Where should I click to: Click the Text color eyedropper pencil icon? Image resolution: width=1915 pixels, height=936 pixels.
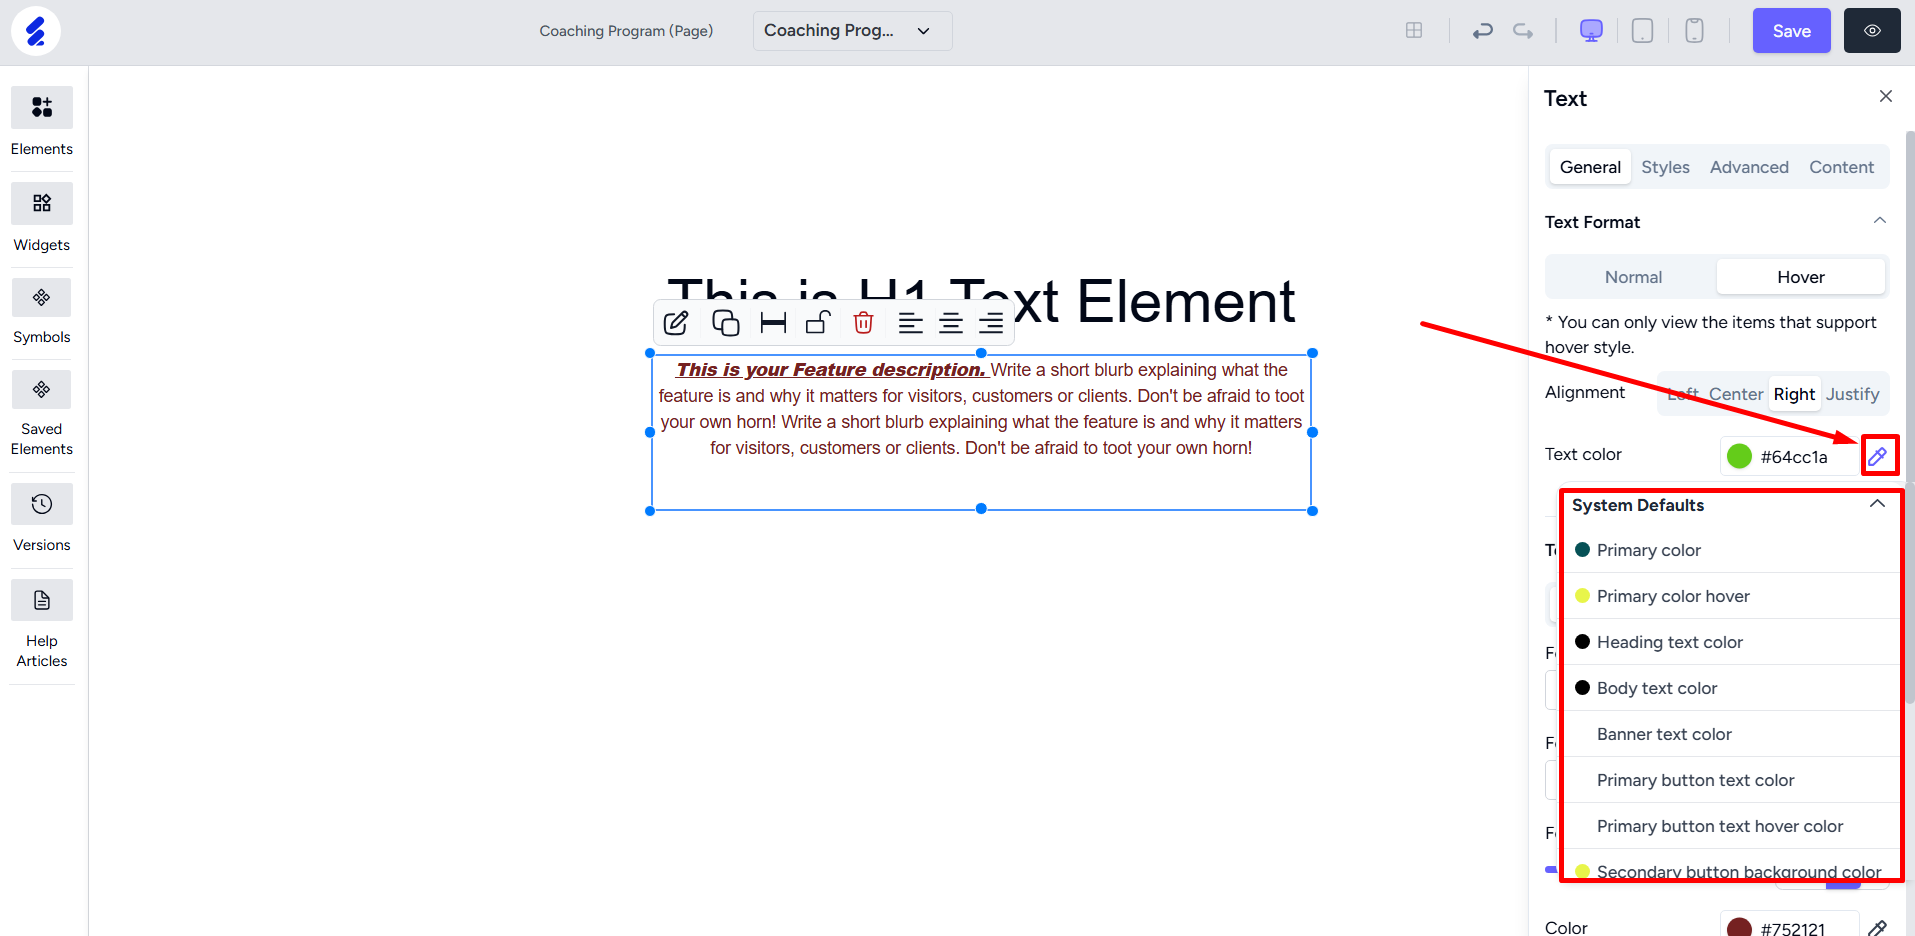[x=1878, y=457]
